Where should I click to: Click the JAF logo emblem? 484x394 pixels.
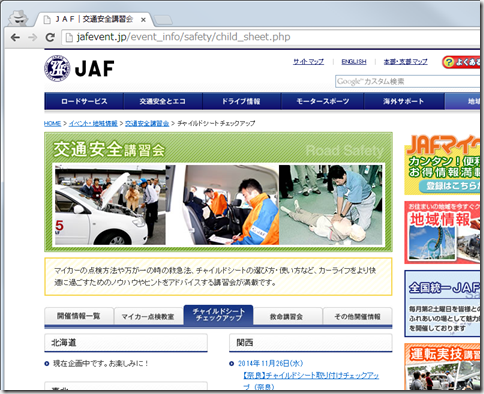tap(57, 68)
